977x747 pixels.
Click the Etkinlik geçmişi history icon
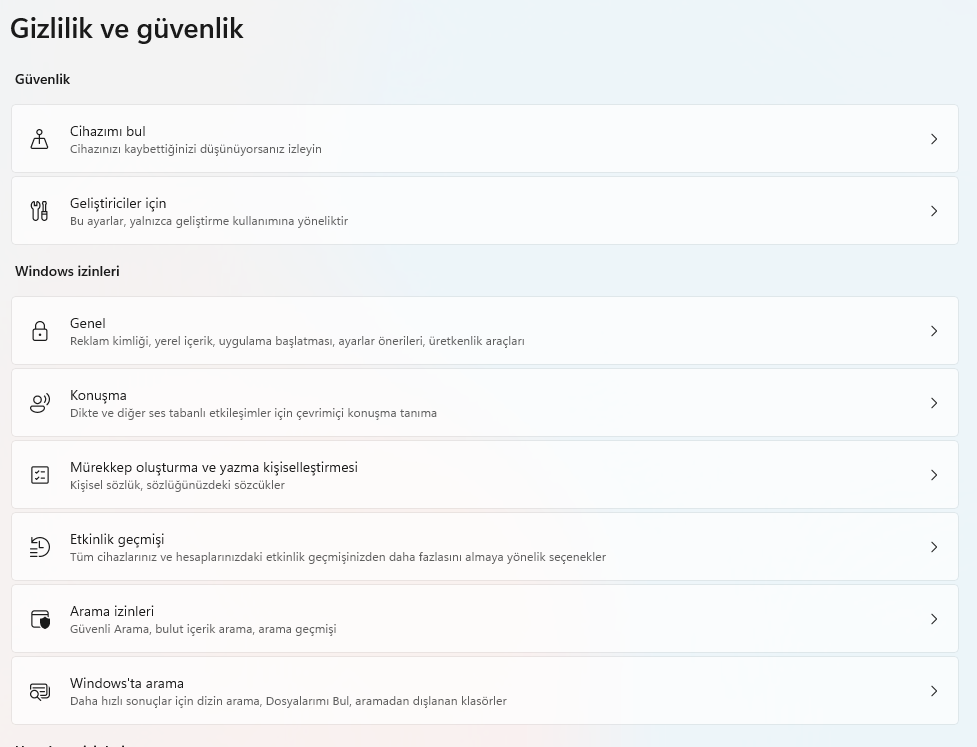click(40, 547)
